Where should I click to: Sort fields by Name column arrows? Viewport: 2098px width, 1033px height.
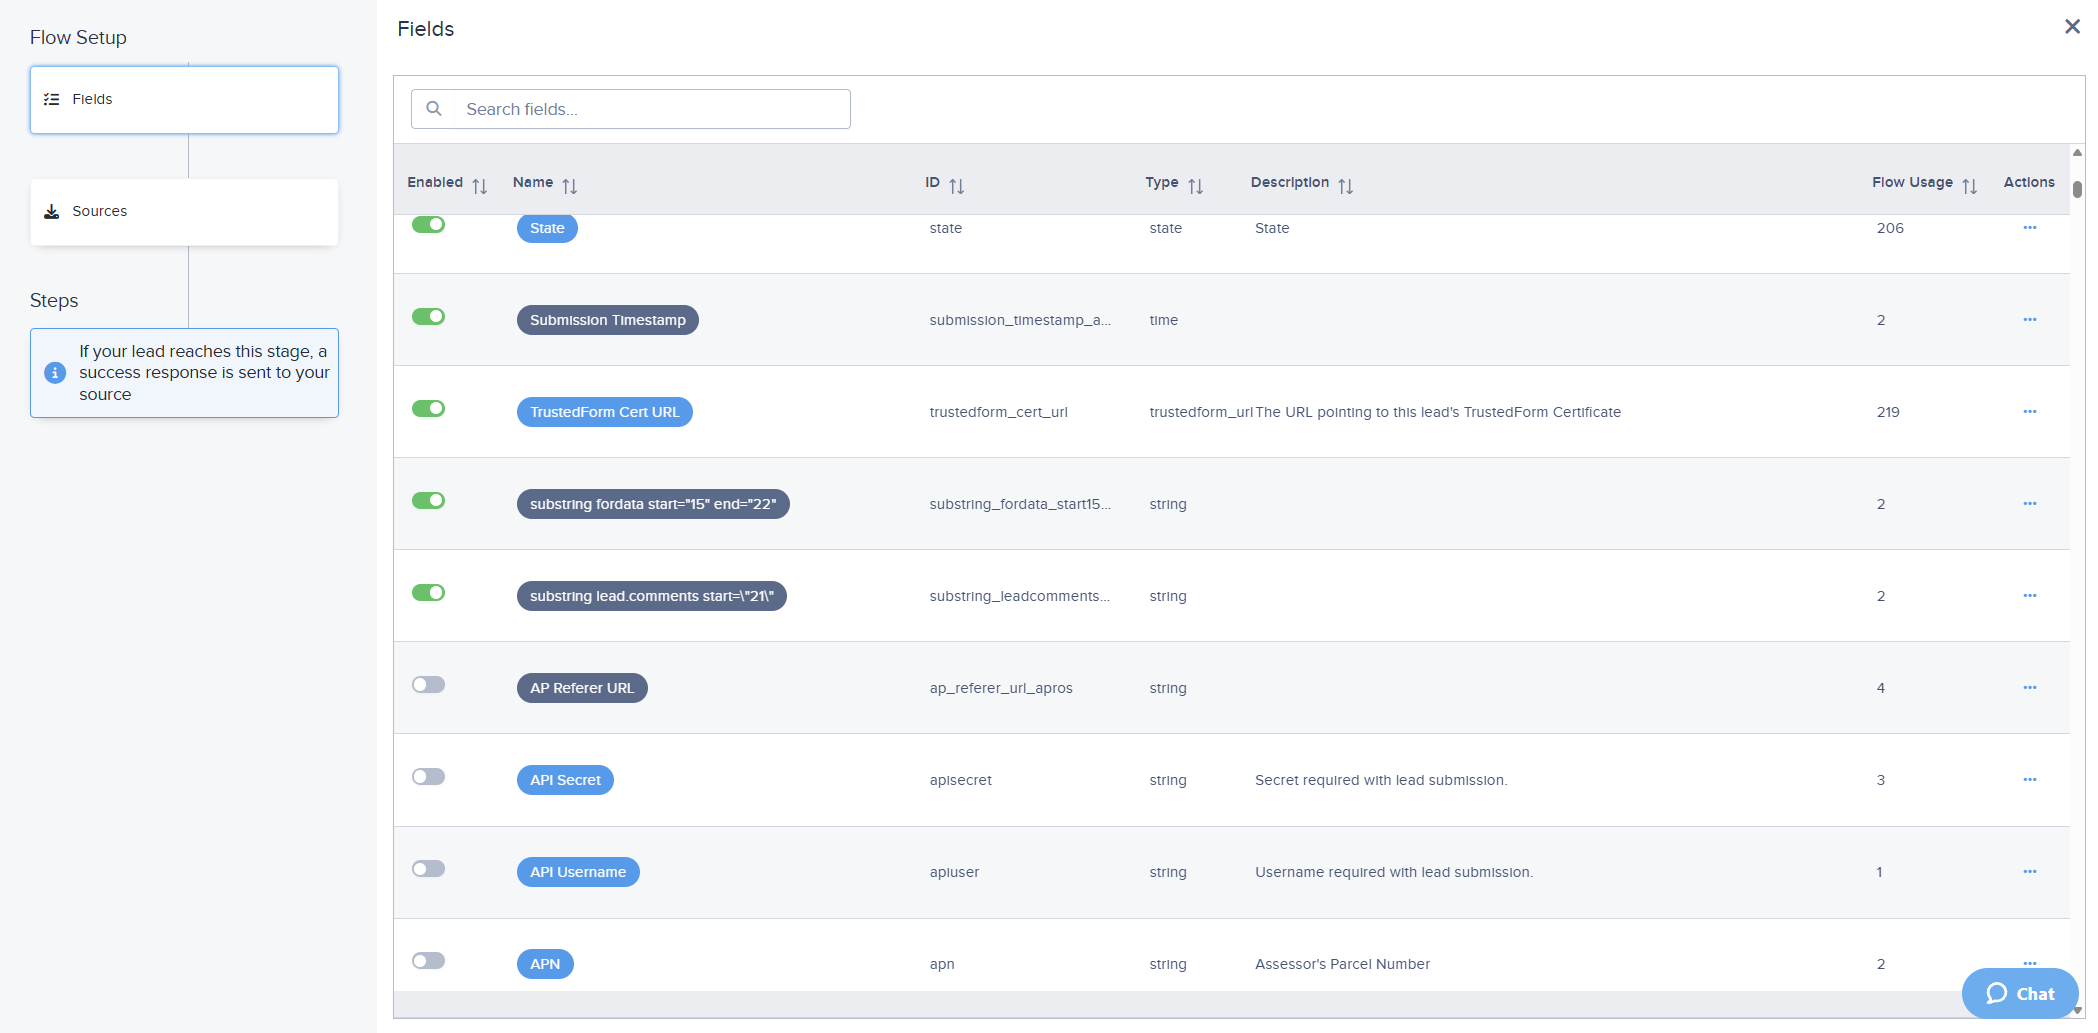(570, 186)
